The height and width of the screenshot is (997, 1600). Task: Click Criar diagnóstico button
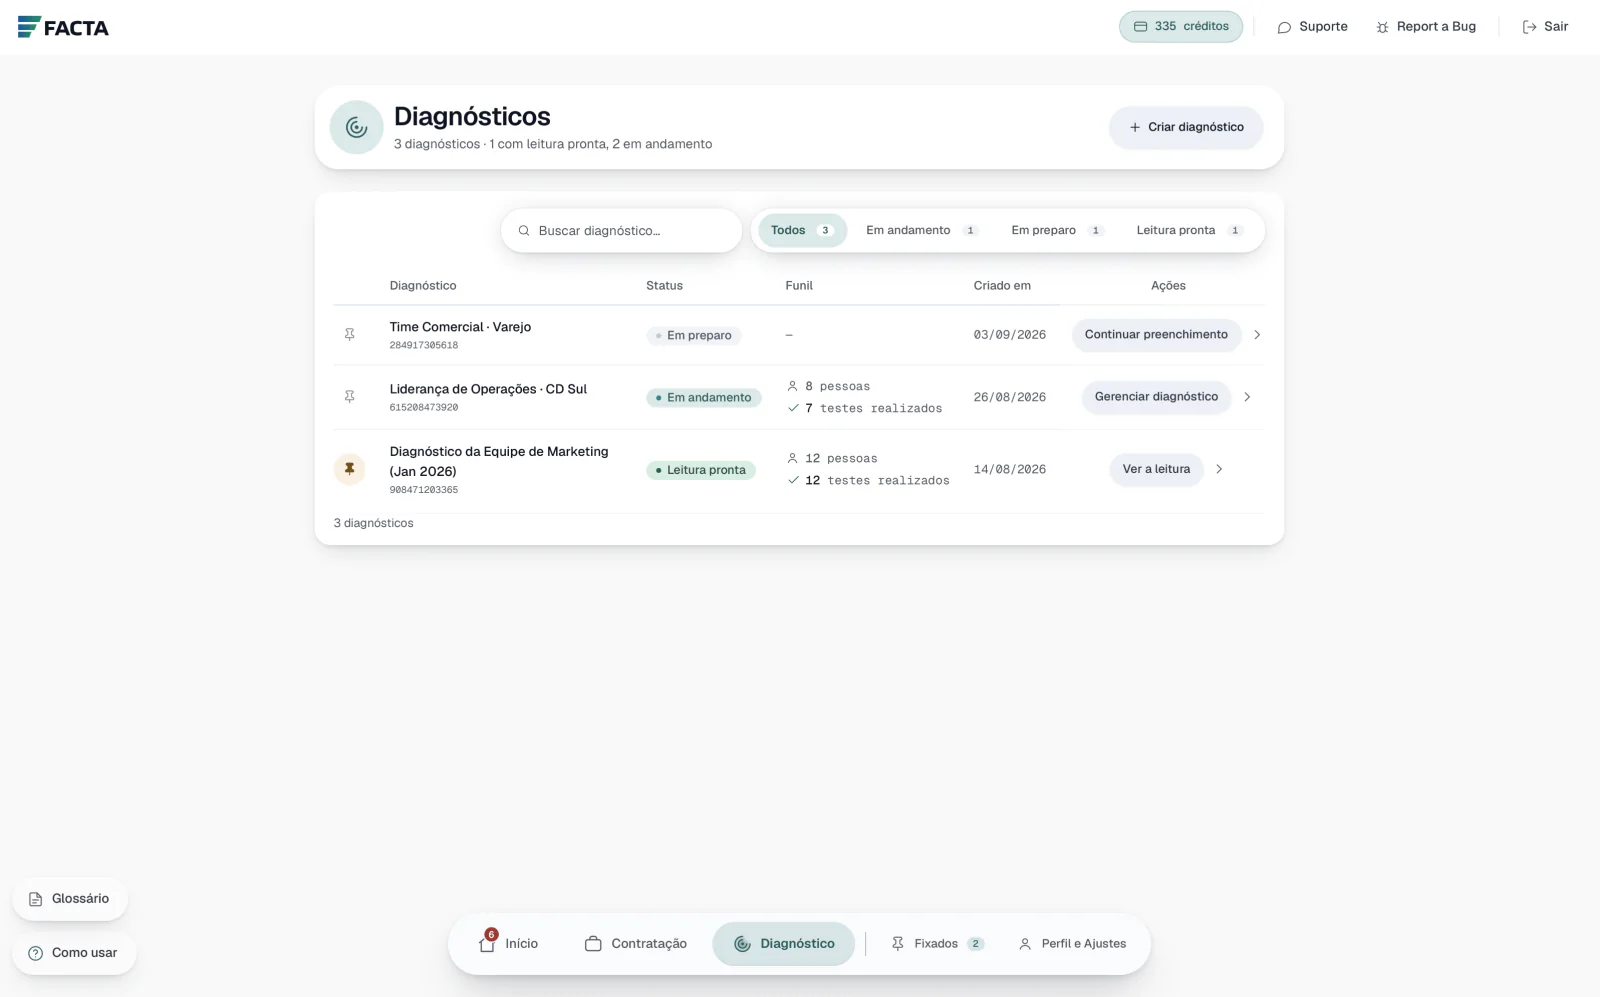click(1185, 127)
